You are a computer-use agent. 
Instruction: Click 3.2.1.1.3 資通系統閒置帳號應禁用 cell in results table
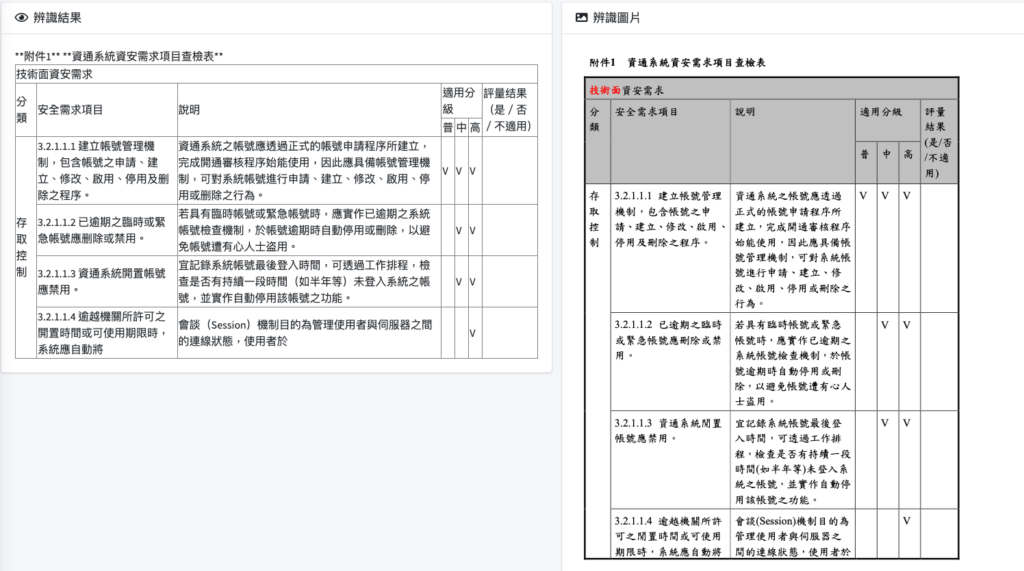point(106,282)
